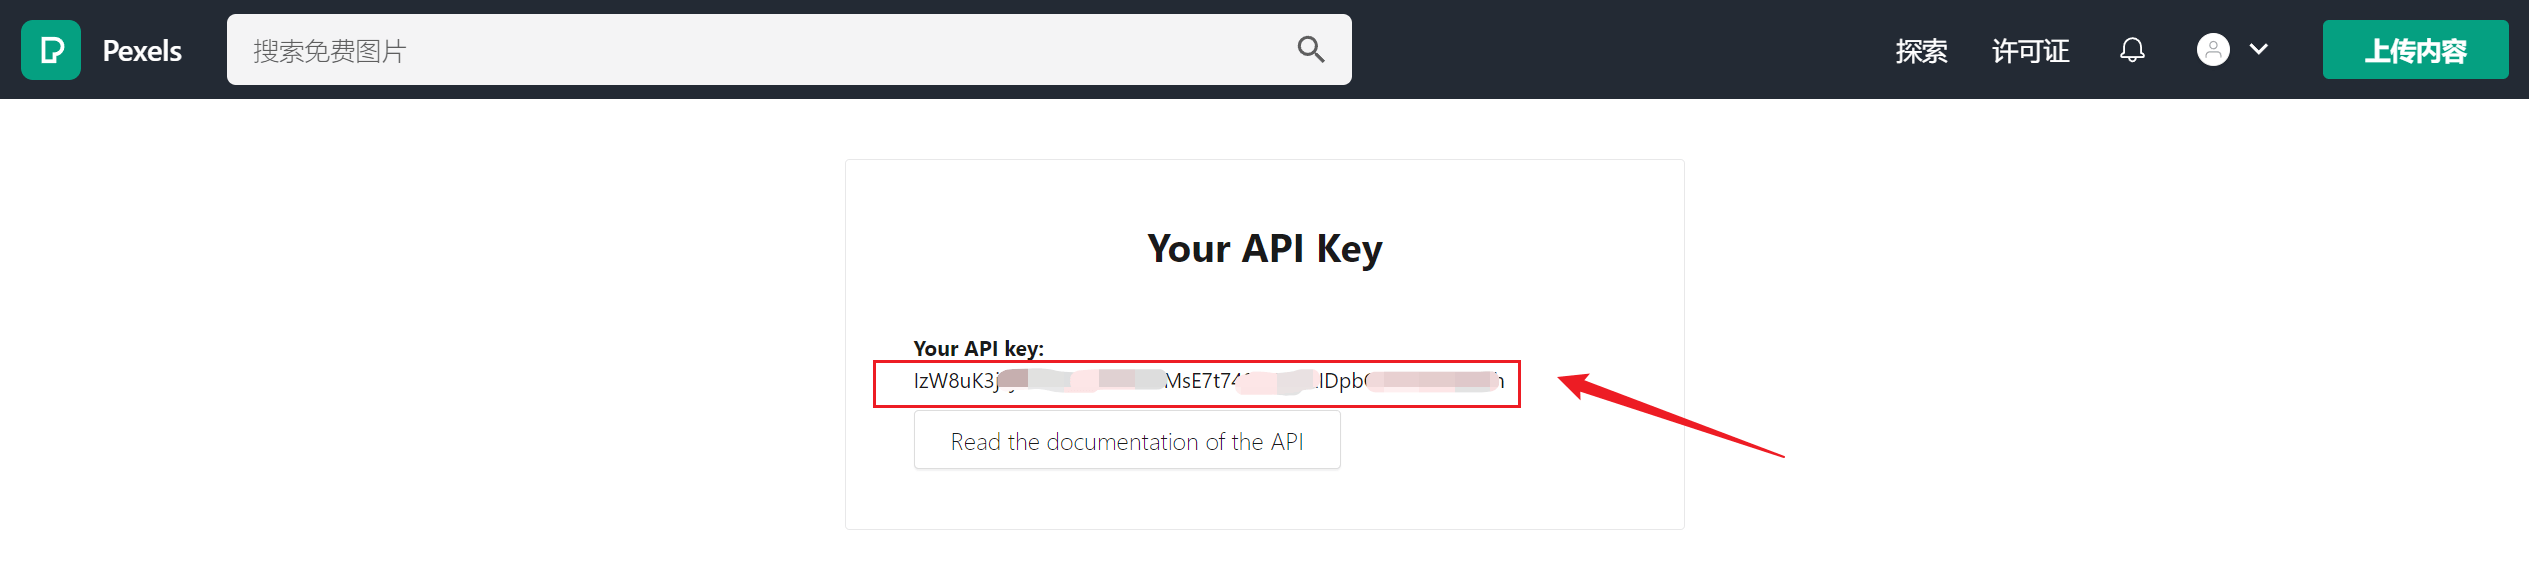This screenshot has width=2529, height=587.
Task: Click the green Pexels logo icon
Action: 51,50
